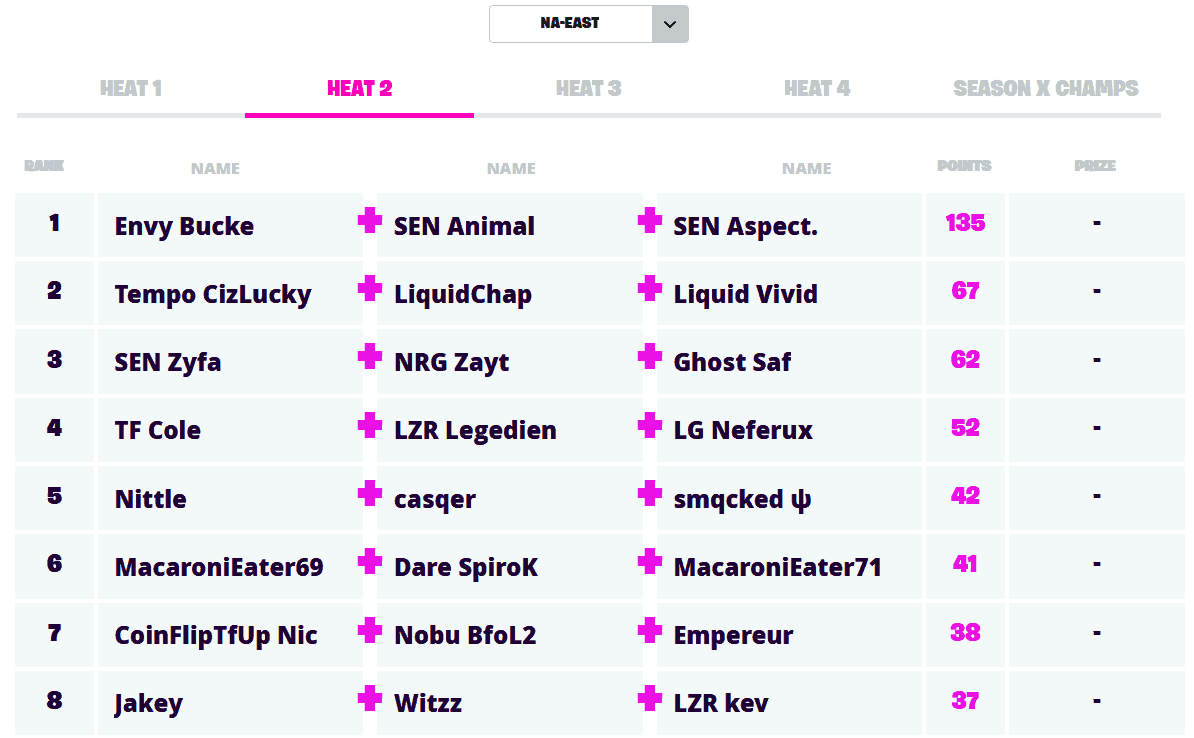Switch to the Heat 1 tab
1194x738 pixels.
131,89
